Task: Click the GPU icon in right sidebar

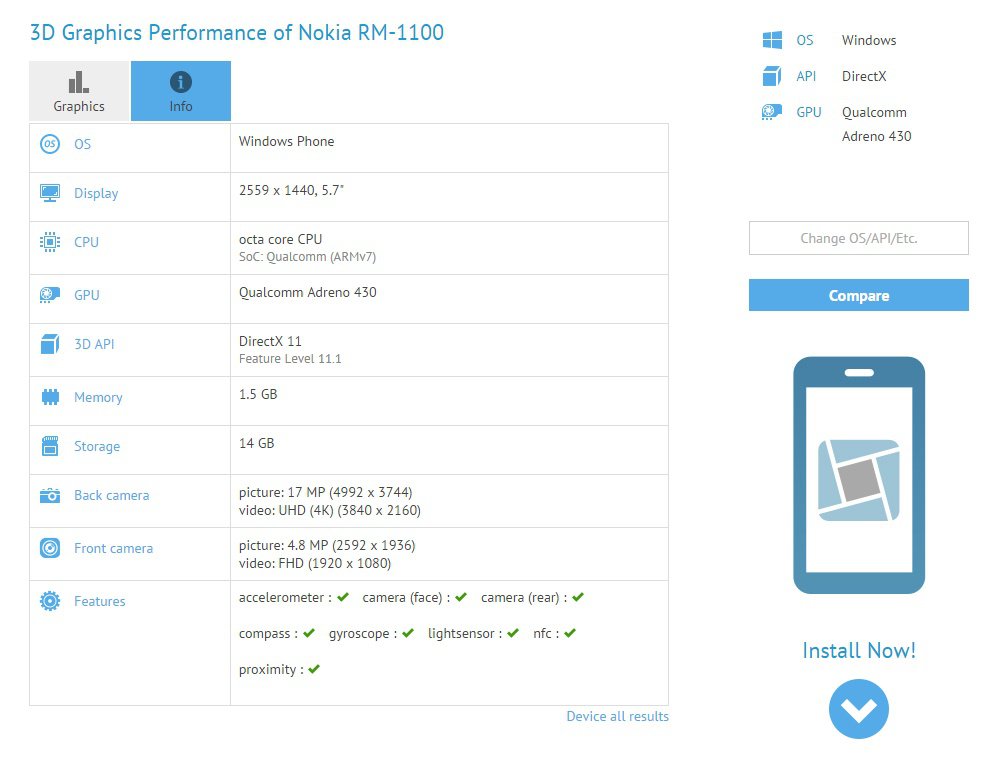Action: [772, 112]
